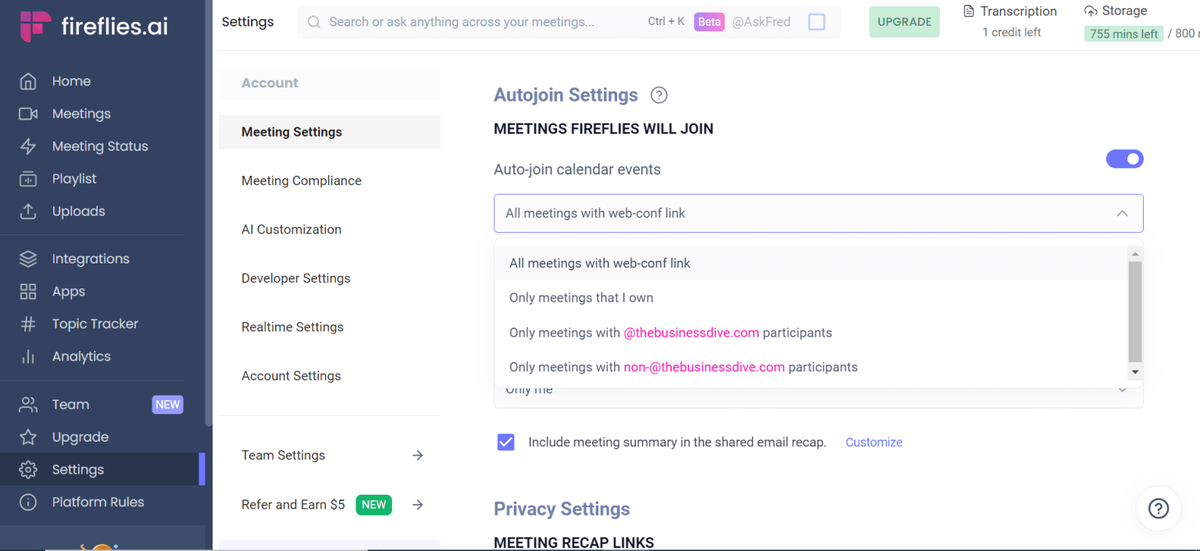The height and width of the screenshot is (551, 1200).
Task: Click the Topic Tracker hash icon
Action: pos(28,324)
